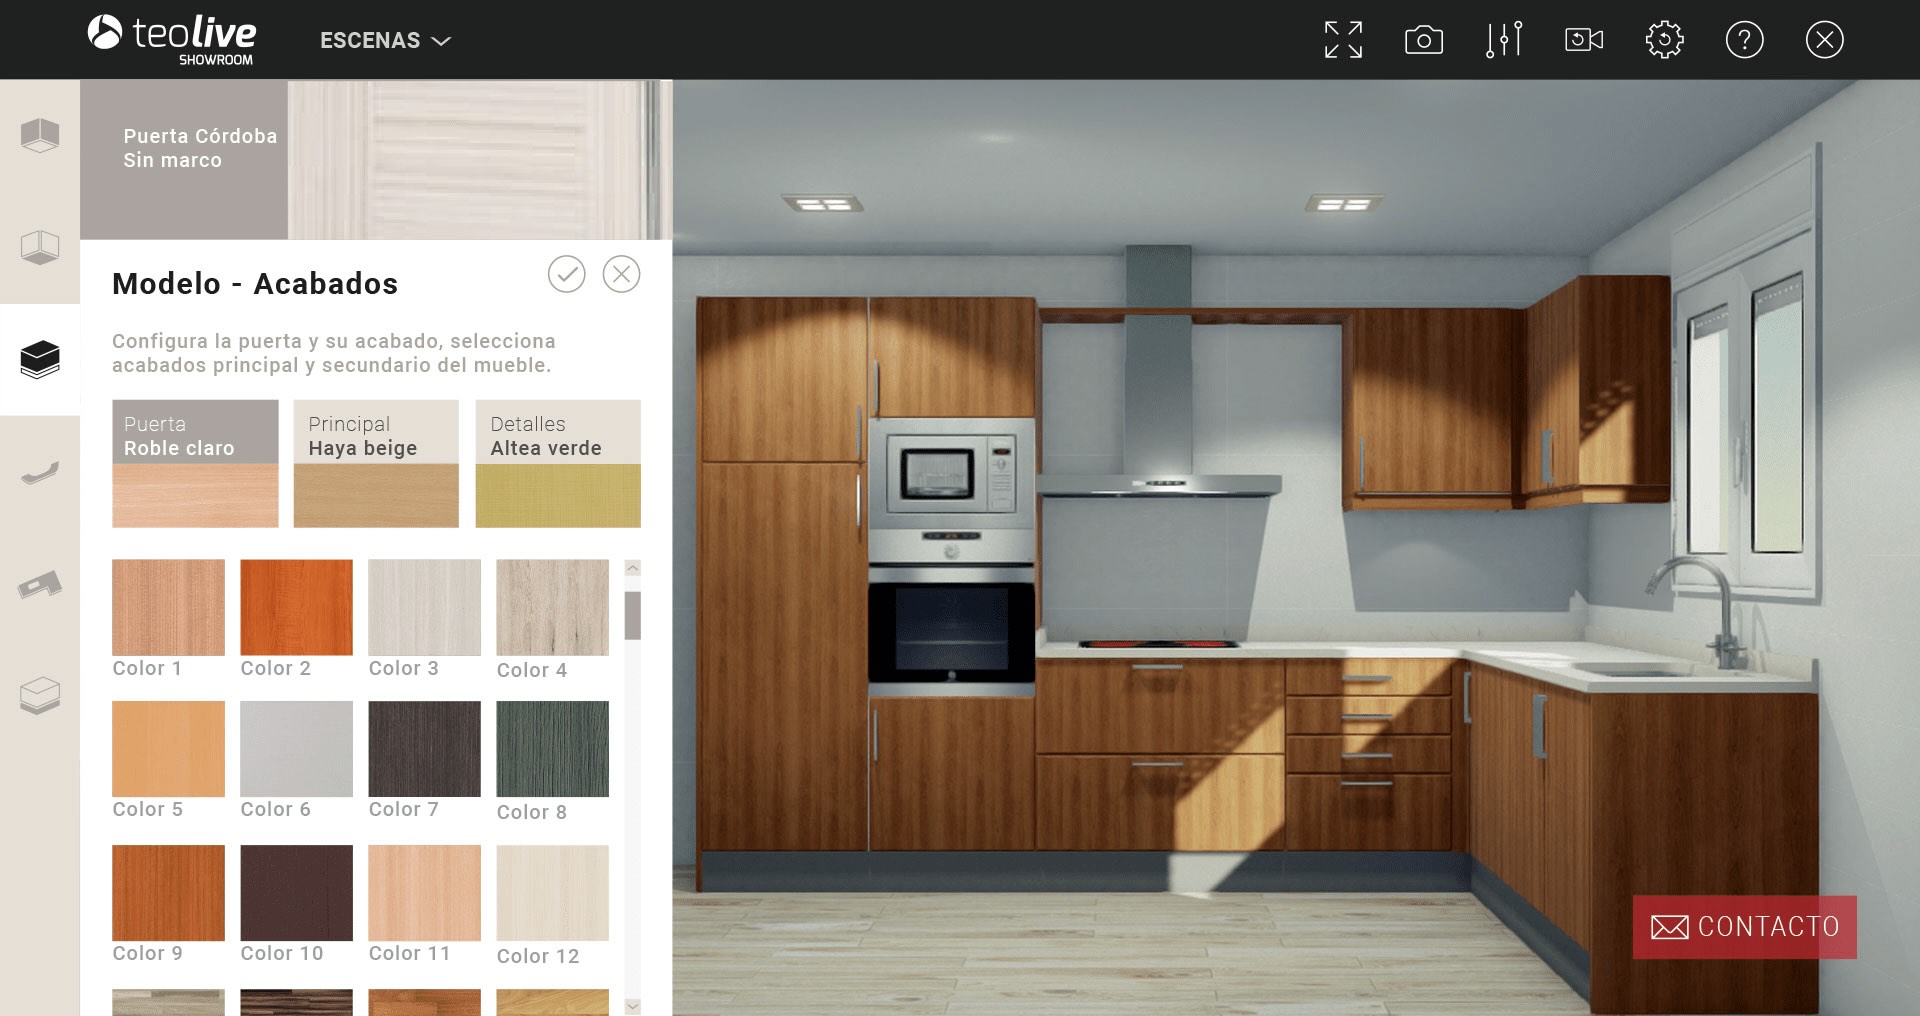Select the Puerta Roble claro tab
The image size is (1920, 1016).
(195, 463)
